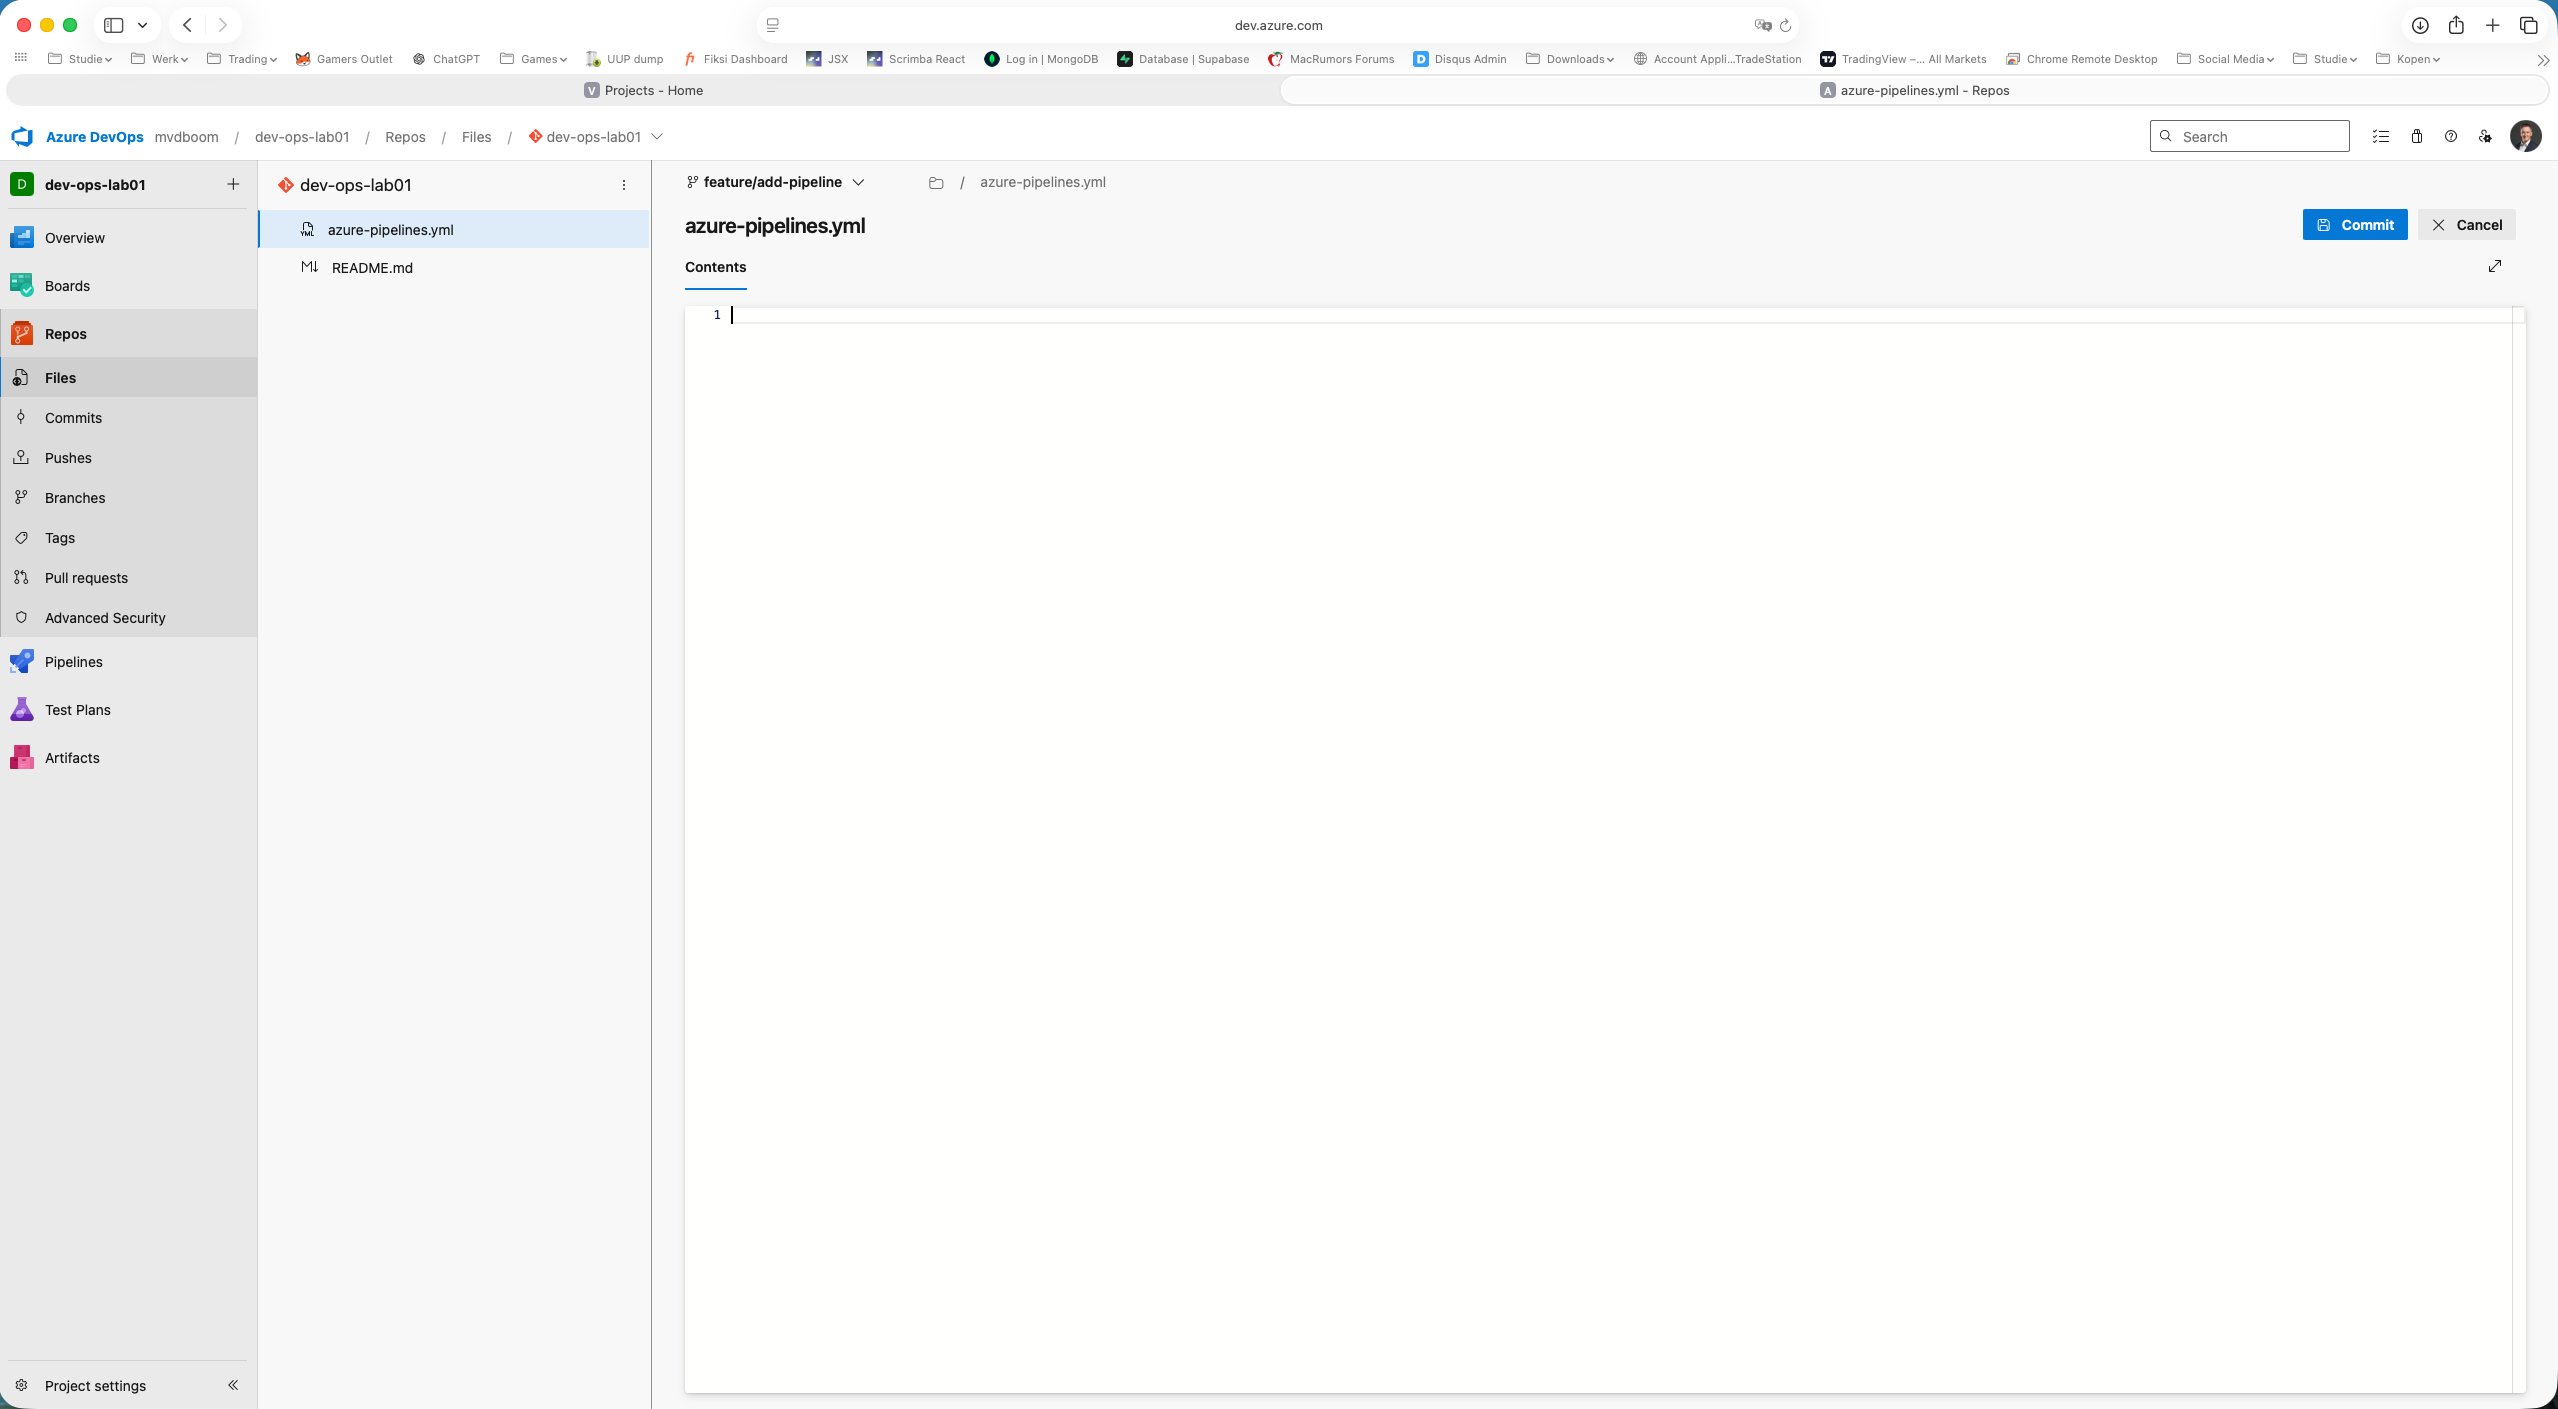Screen dimensions: 2558x1409
Task: Select the Contents tab
Action: [x=715, y=267]
